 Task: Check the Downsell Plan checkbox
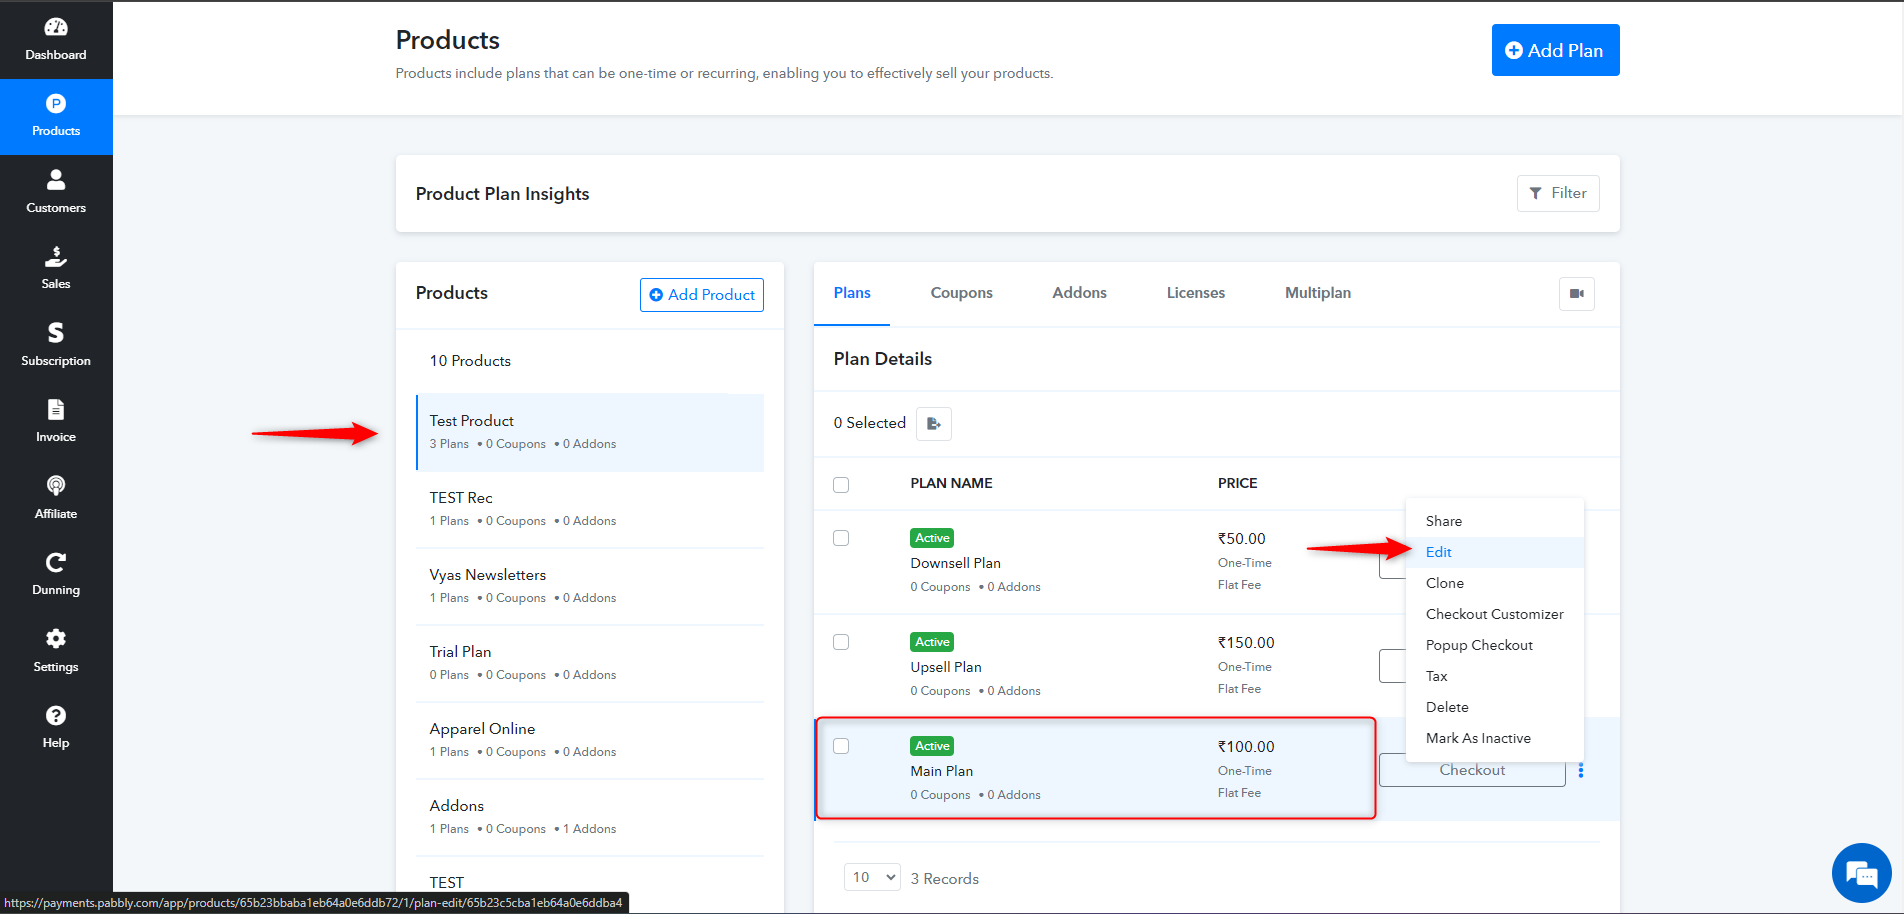(841, 538)
